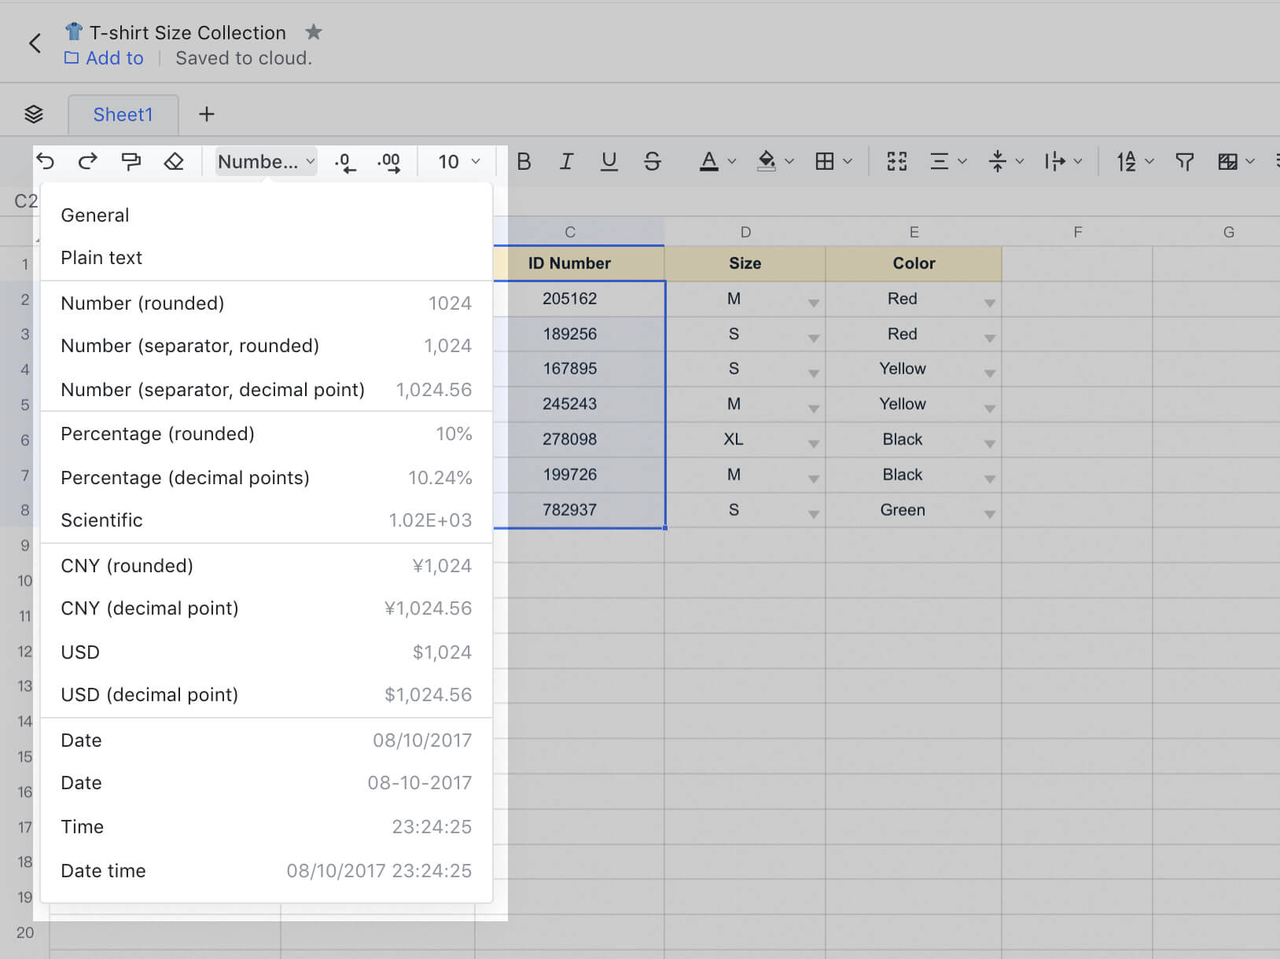The image size is (1280, 959).
Task: Decrease decimal places in toolbar
Action: pyautogui.click(x=345, y=162)
